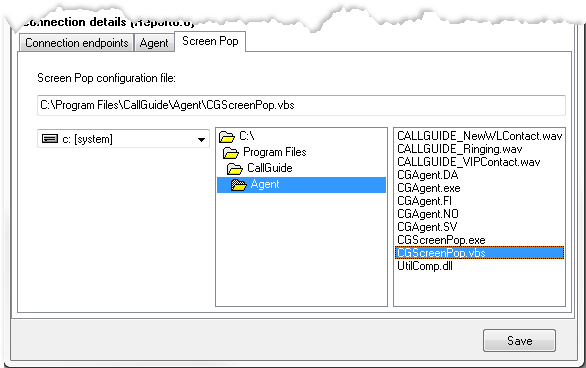Select CGAgent.exe in the file list
This screenshot has height=368, width=586.
tap(429, 188)
